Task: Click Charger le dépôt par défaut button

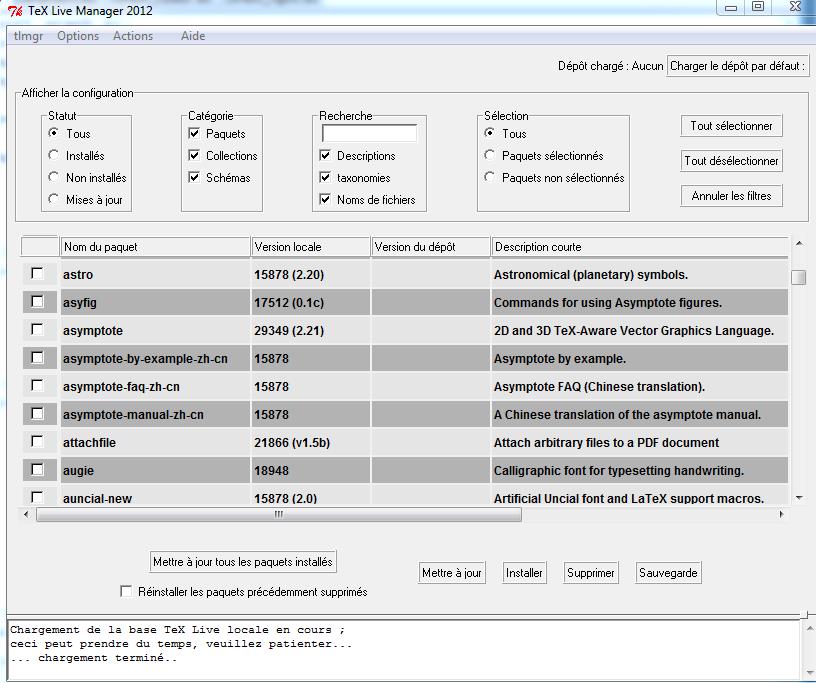Action: click(737, 66)
